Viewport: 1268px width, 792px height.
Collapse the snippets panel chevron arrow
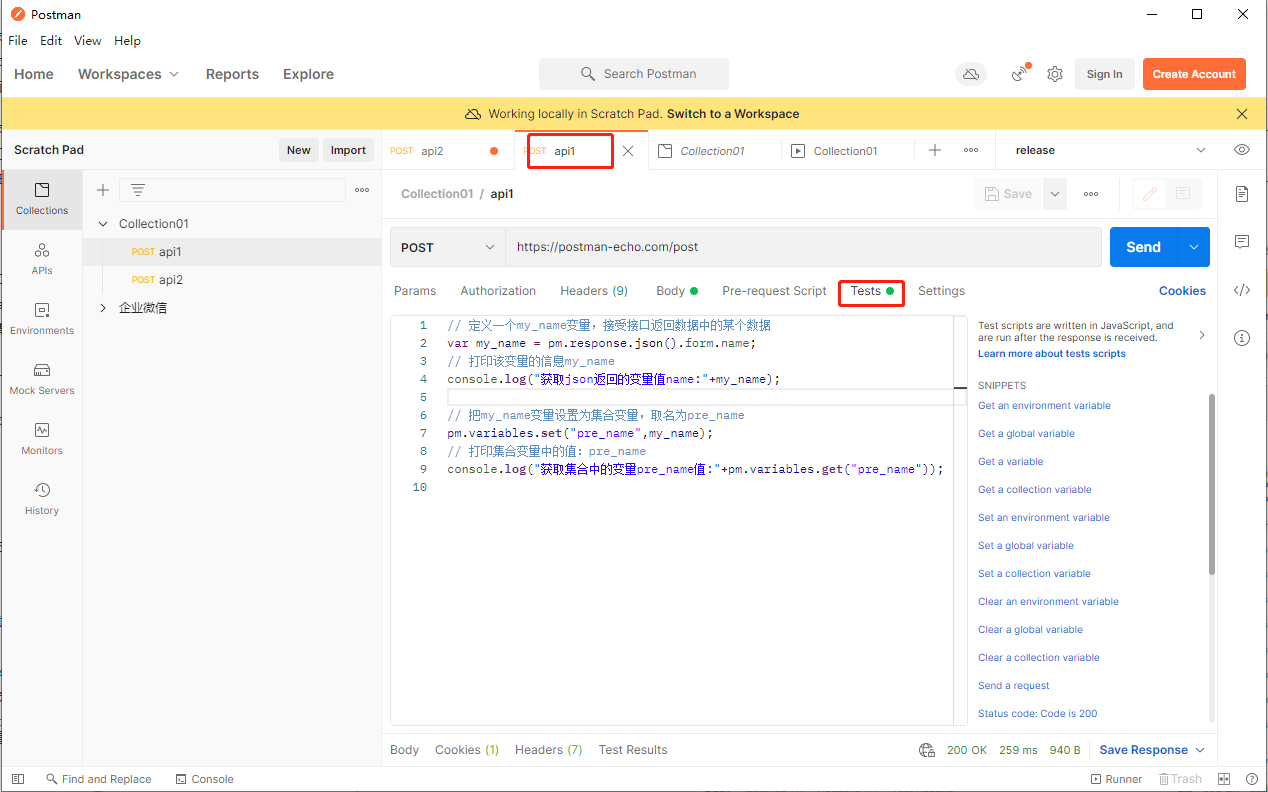[1201, 335]
